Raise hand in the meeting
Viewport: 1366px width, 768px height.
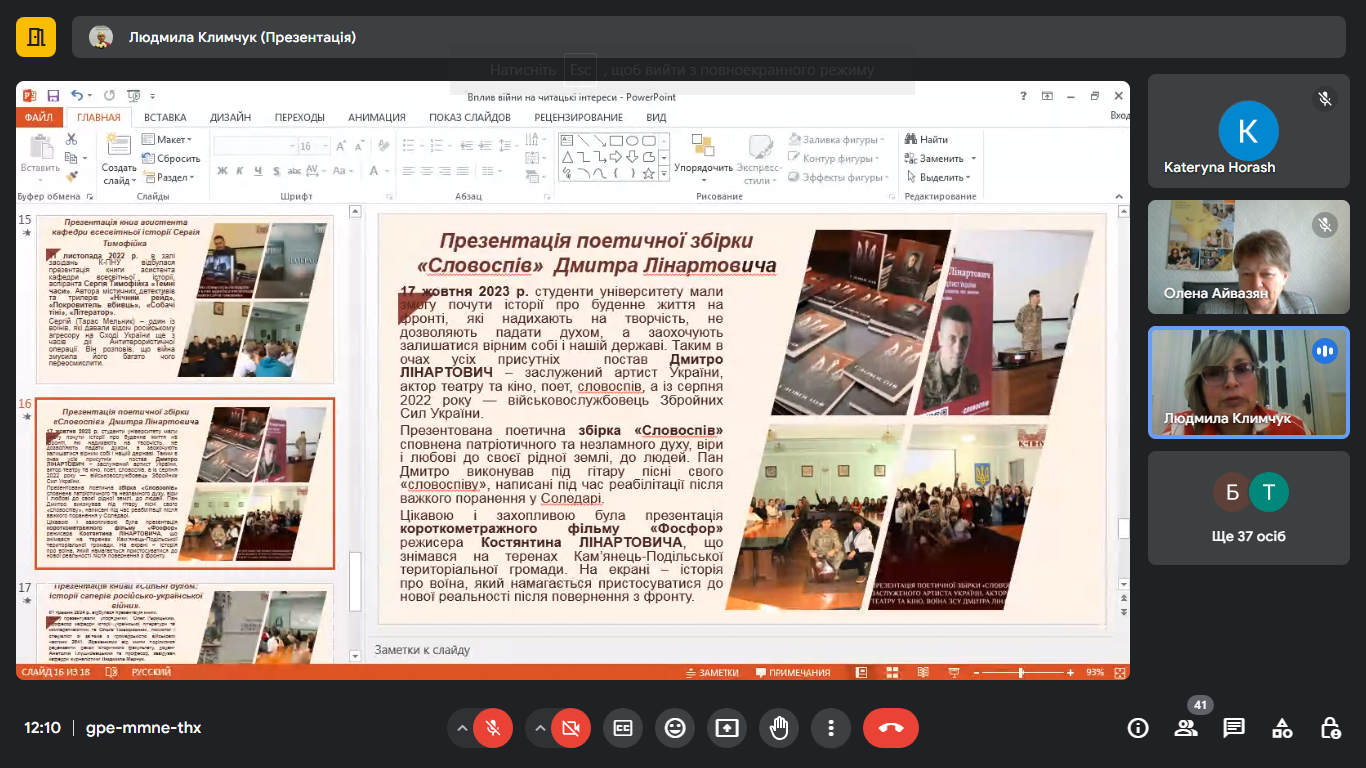tap(779, 728)
